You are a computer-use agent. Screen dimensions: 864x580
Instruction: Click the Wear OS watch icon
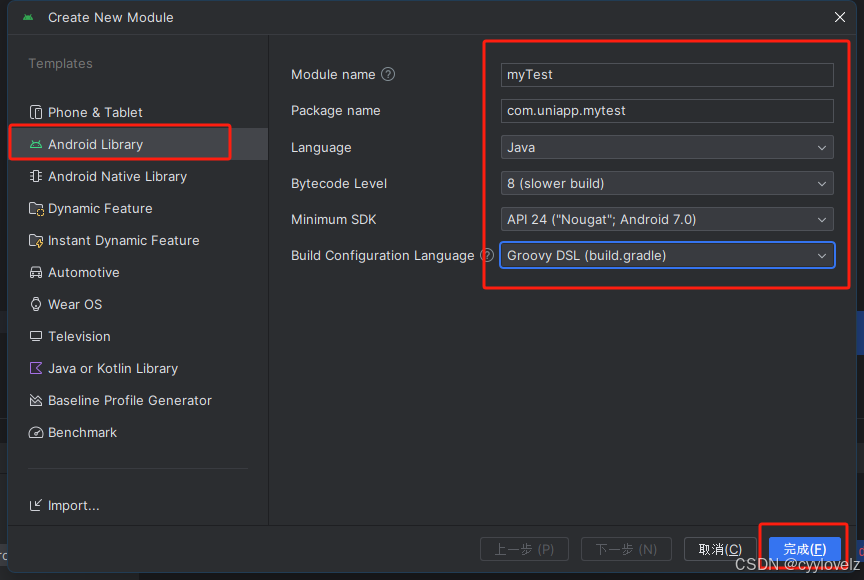(36, 304)
